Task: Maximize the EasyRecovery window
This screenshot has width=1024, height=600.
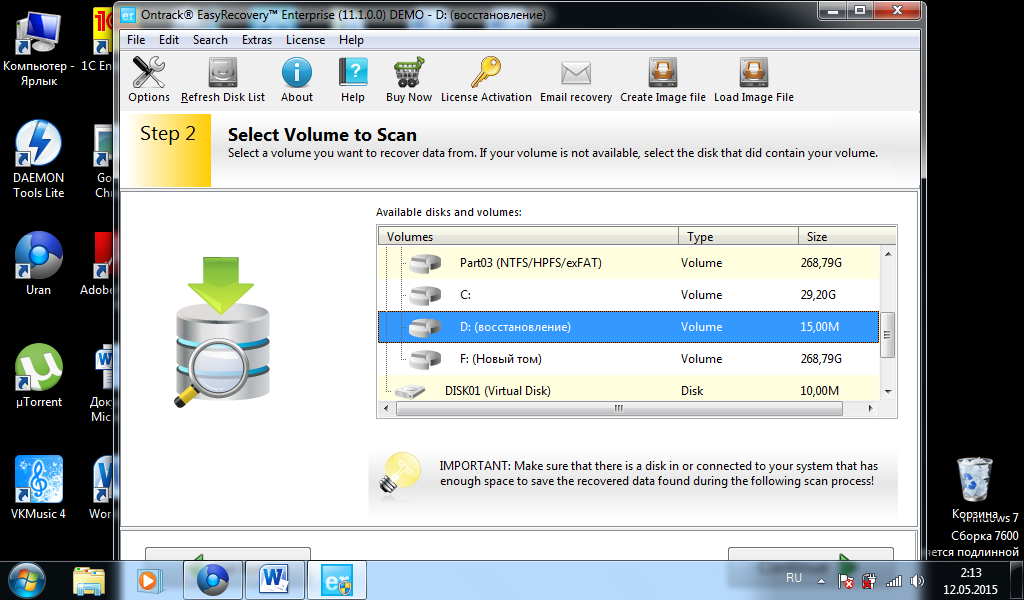Action: [x=861, y=11]
